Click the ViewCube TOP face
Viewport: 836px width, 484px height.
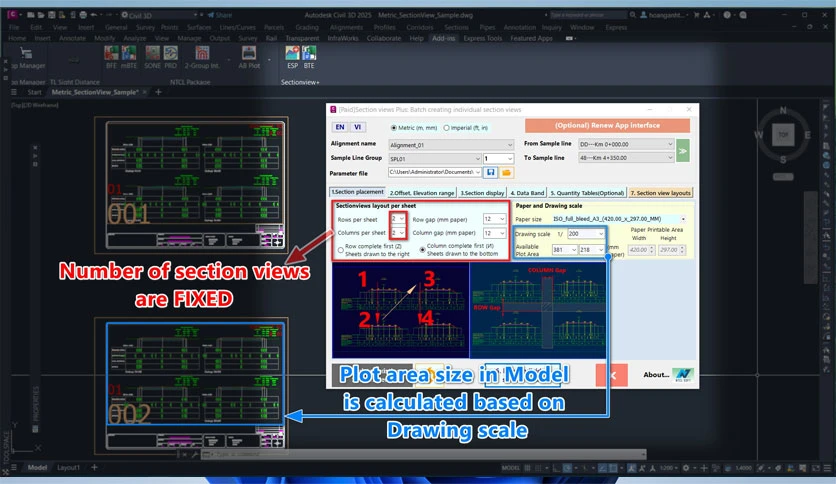pyautogui.click(x=783, y=134)
